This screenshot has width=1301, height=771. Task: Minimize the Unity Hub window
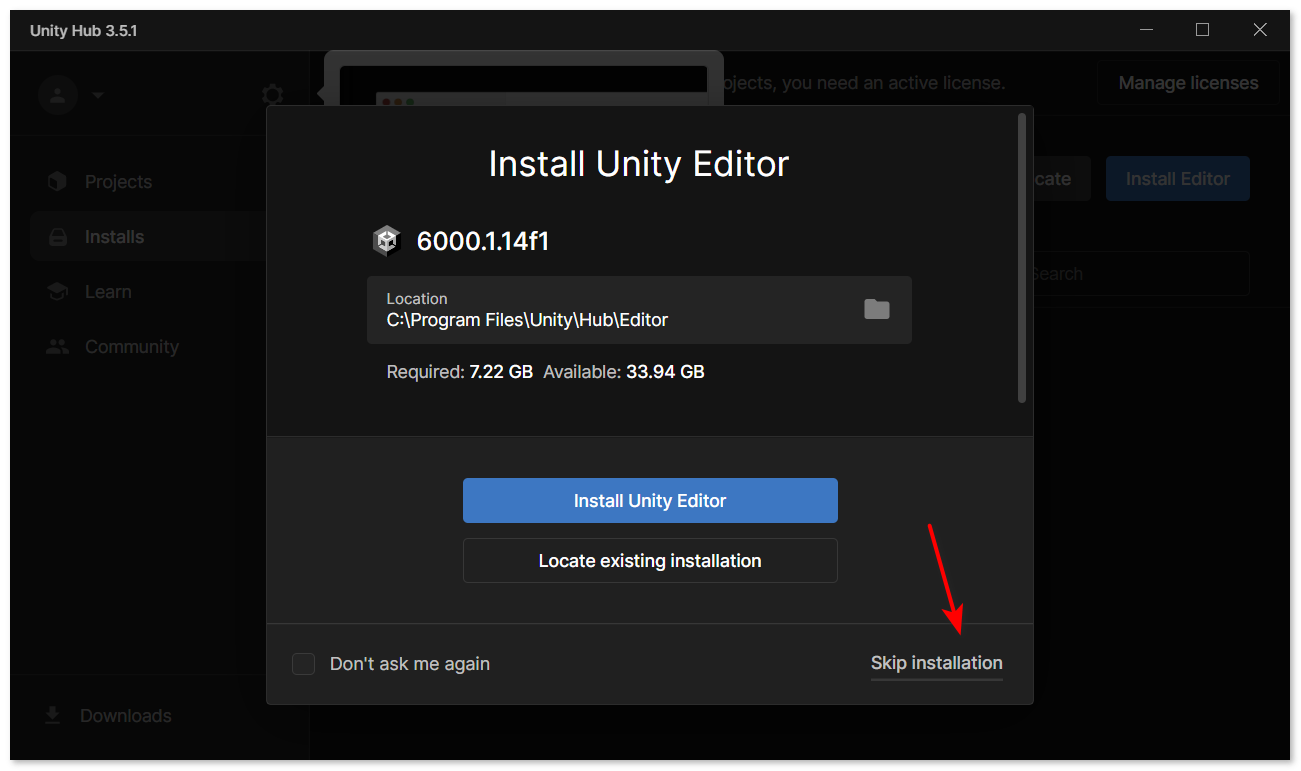click(1145, 30)
